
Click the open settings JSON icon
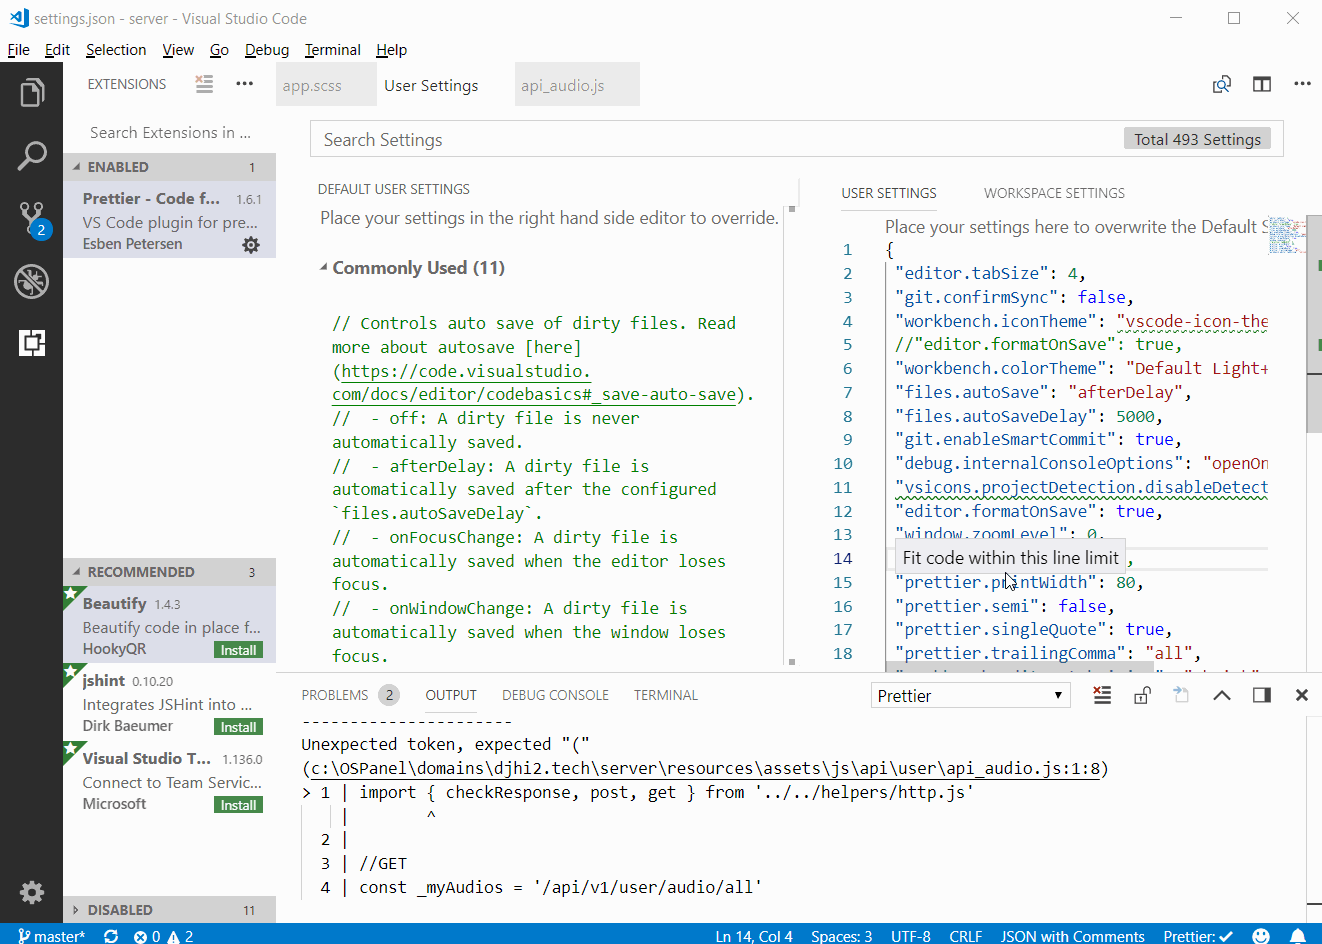(x=1222, y=85)
